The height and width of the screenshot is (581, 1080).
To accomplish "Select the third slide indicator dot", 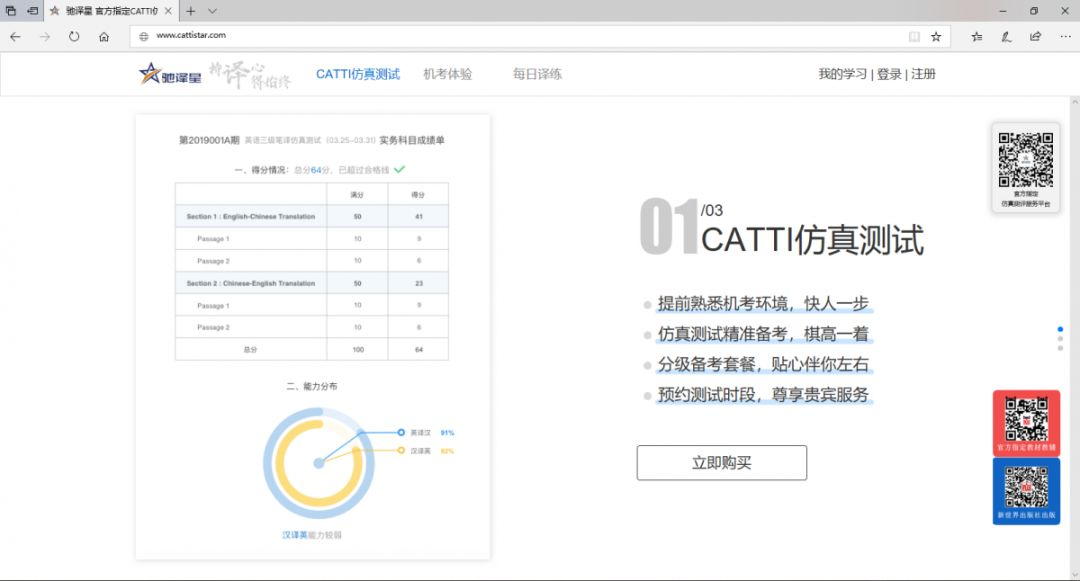I will (x=1060, y=348).
